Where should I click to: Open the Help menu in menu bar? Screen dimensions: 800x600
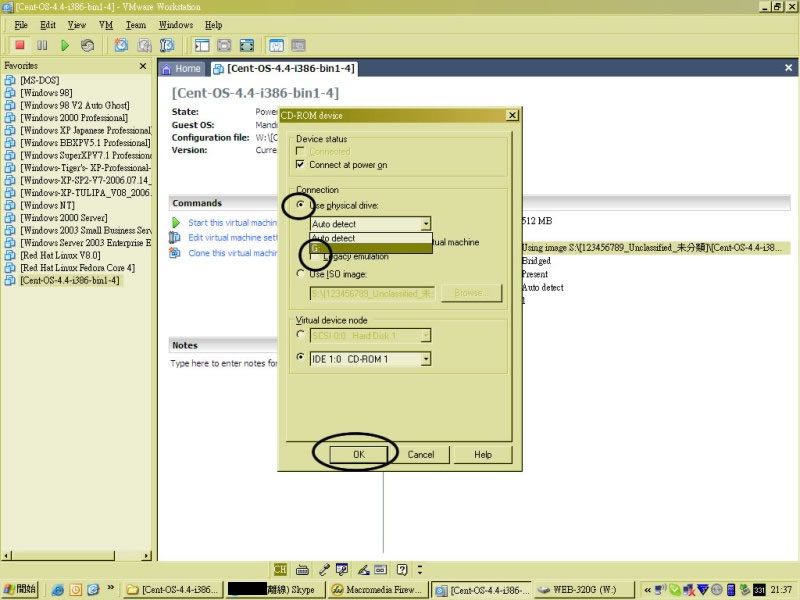tap(214, 25)
